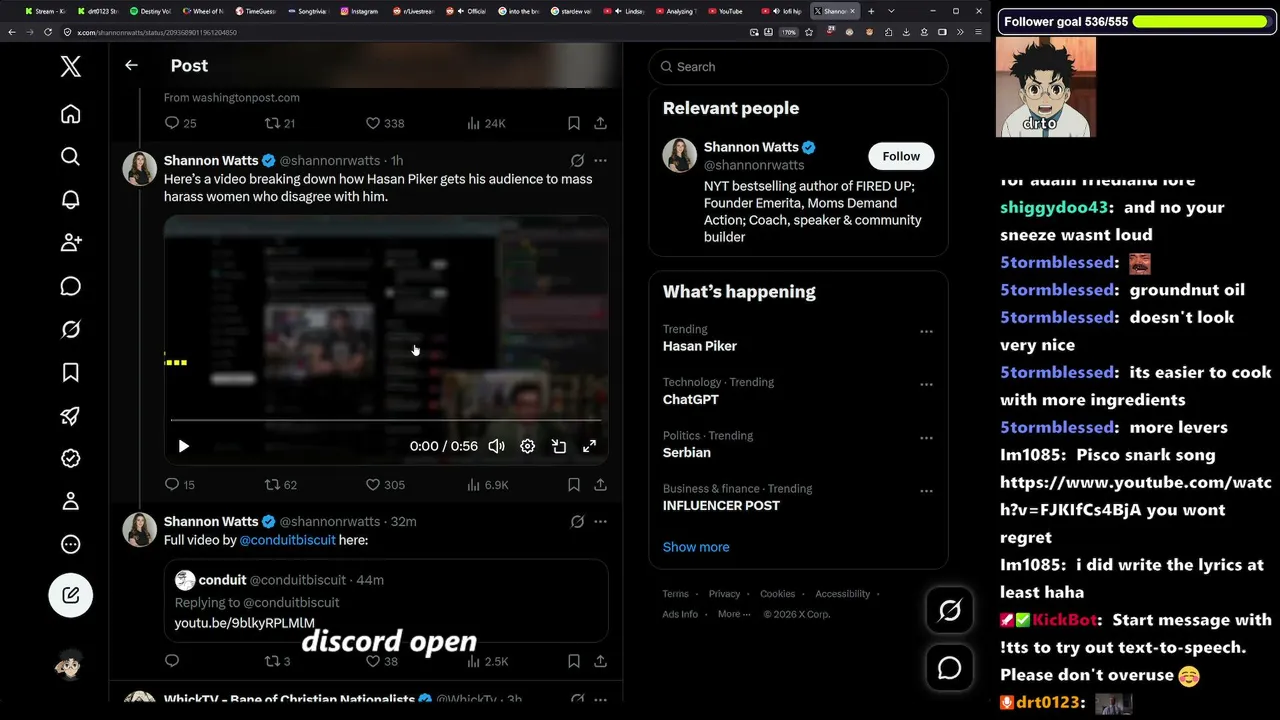Screen dimensions: 1280x720
Task: Open more options for Serbian trend
Action: 926,438
